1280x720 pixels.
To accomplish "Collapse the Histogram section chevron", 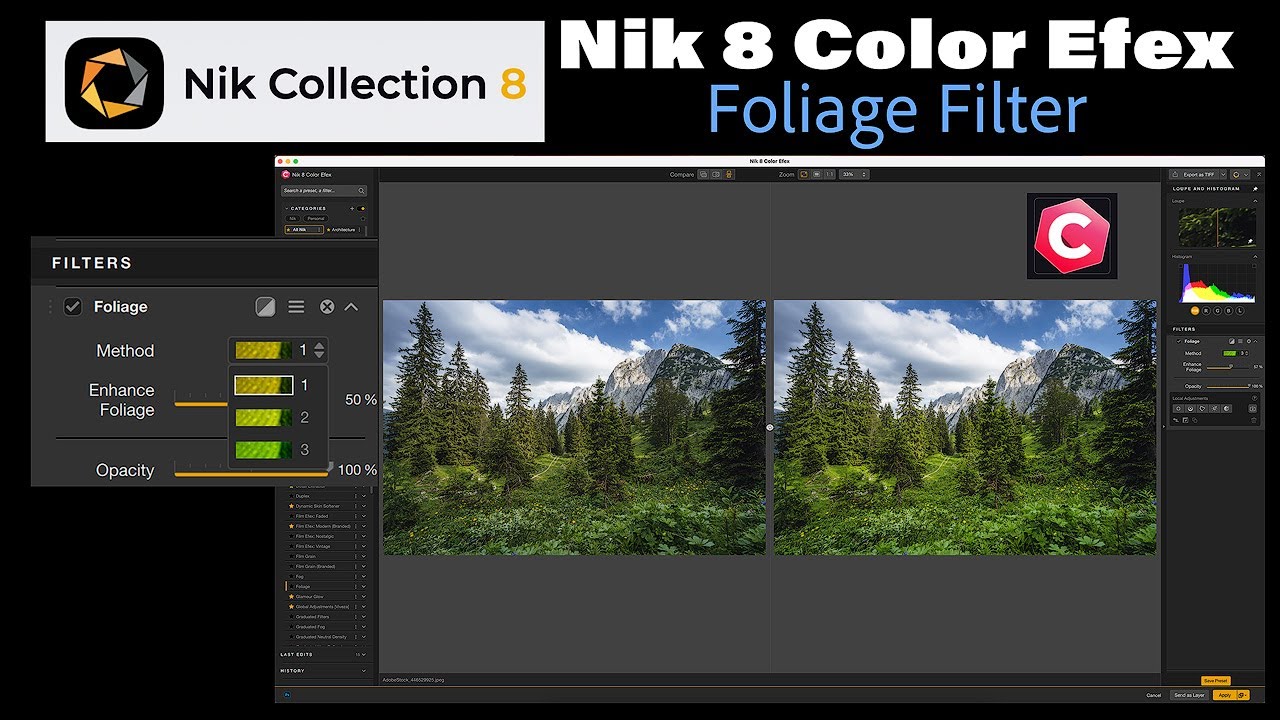I will (x=1255, y=256).
